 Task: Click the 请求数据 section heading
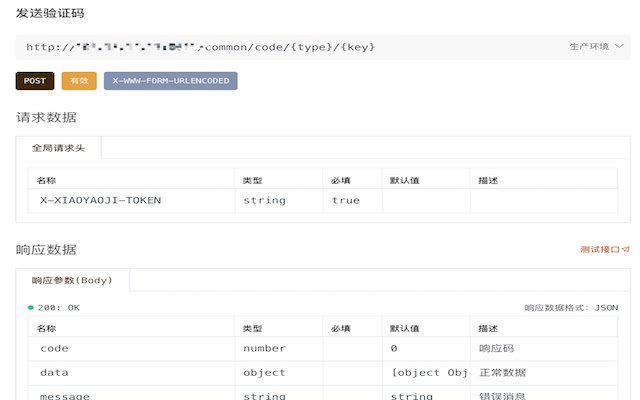point(46,118)
